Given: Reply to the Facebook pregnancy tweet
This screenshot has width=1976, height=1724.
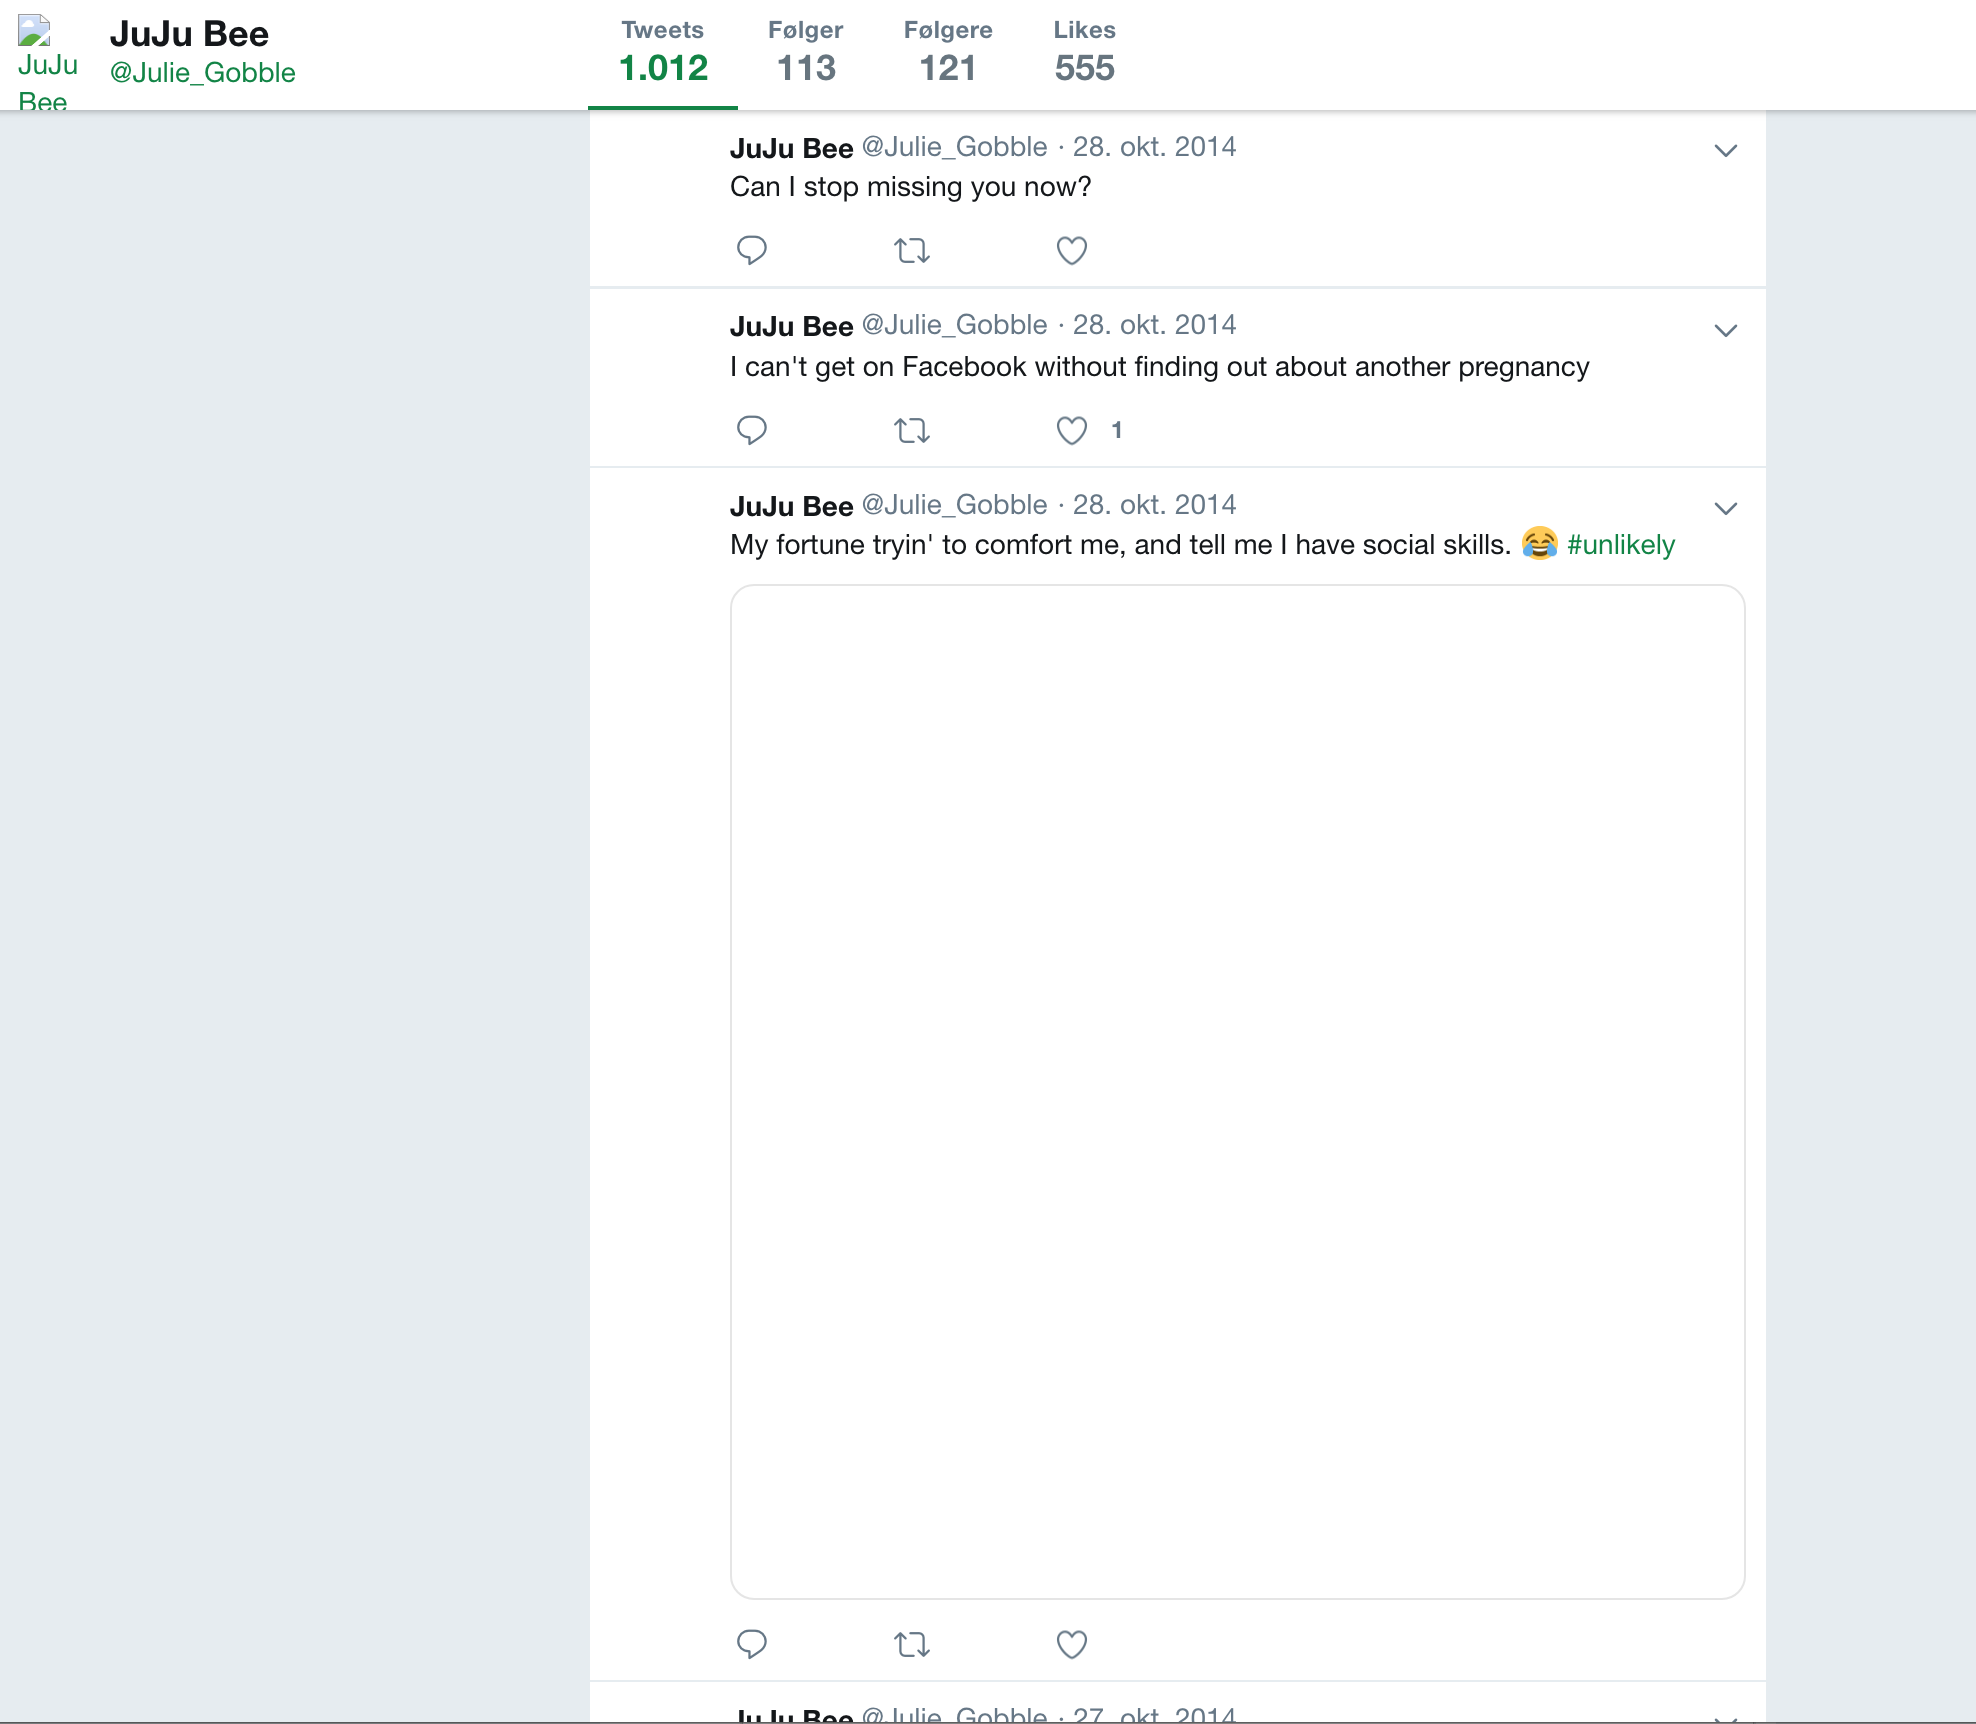Looking at the screenshot, I should click(x=752, y=430).
